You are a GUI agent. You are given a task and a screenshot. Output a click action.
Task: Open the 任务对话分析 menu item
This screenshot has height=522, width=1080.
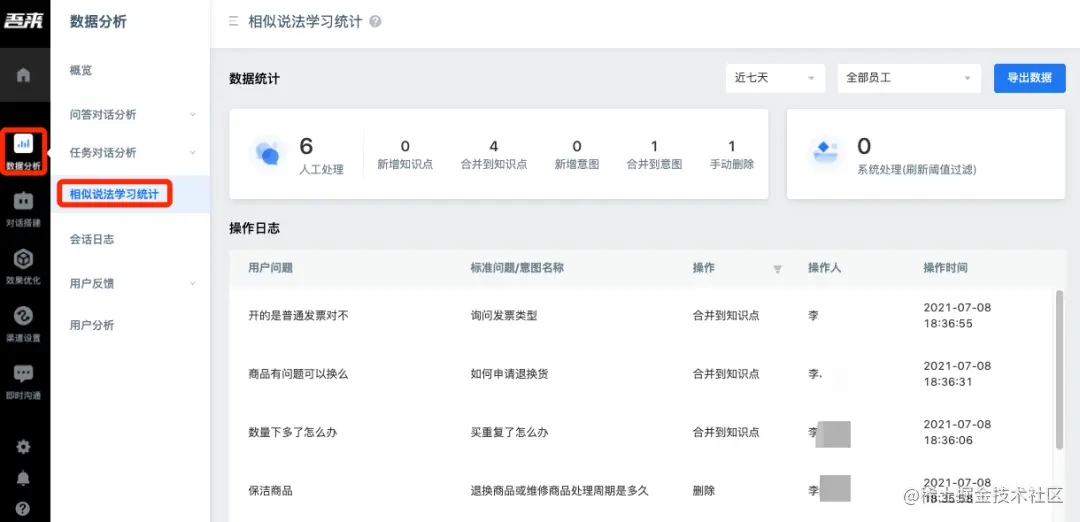coord(103,152)
